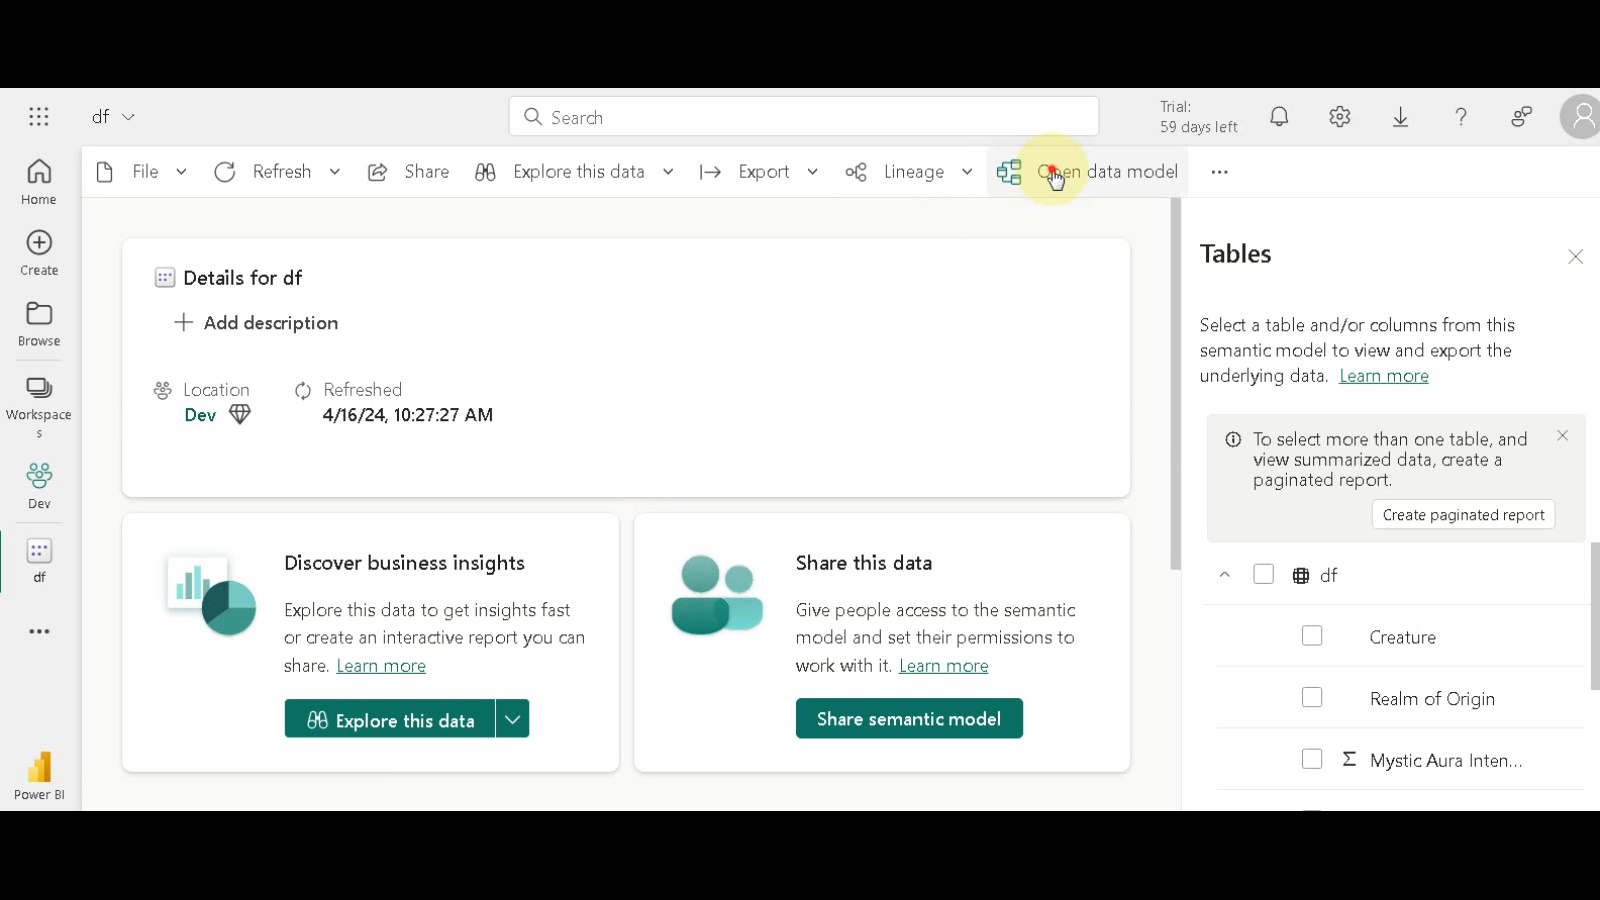Open the more options ellipsis menu

coord(1219,171)
